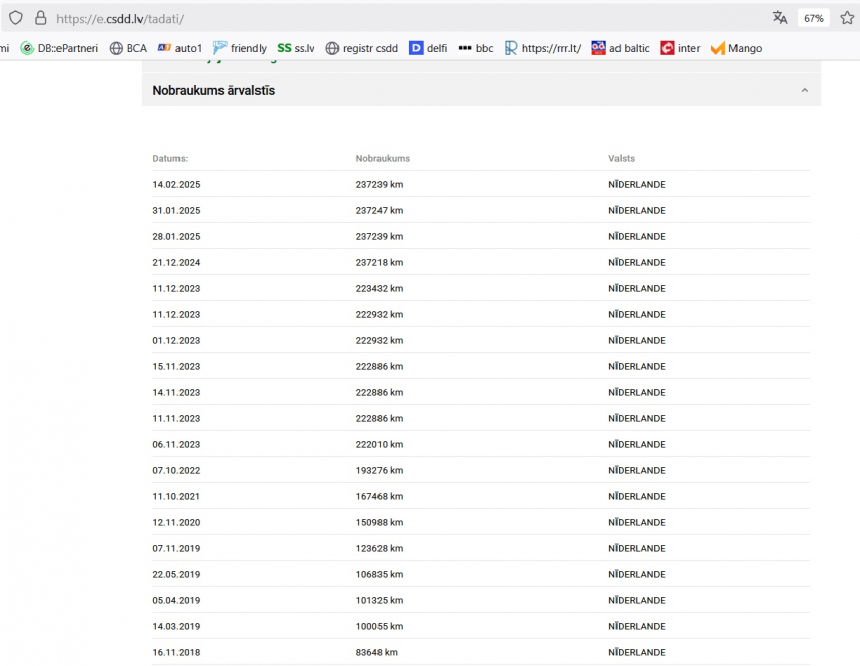
Task: Select the date 12.11.2020
Action: point(176,522)
